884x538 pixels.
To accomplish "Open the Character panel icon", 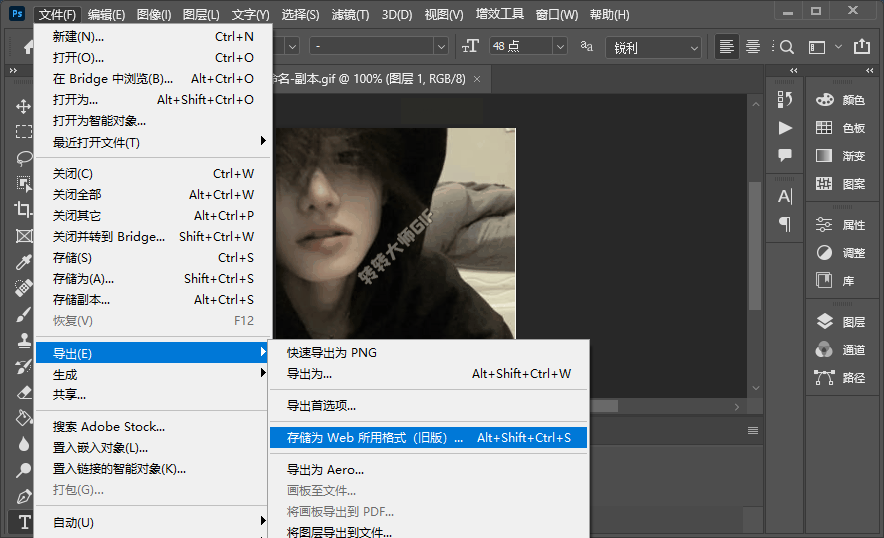I will [x=785, y=196].
